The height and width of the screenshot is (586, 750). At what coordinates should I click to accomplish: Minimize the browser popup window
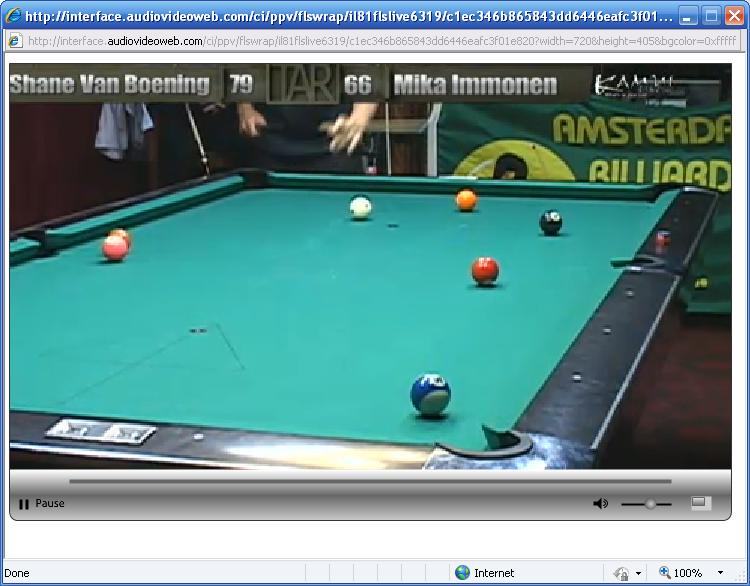[x=688, y=16]
